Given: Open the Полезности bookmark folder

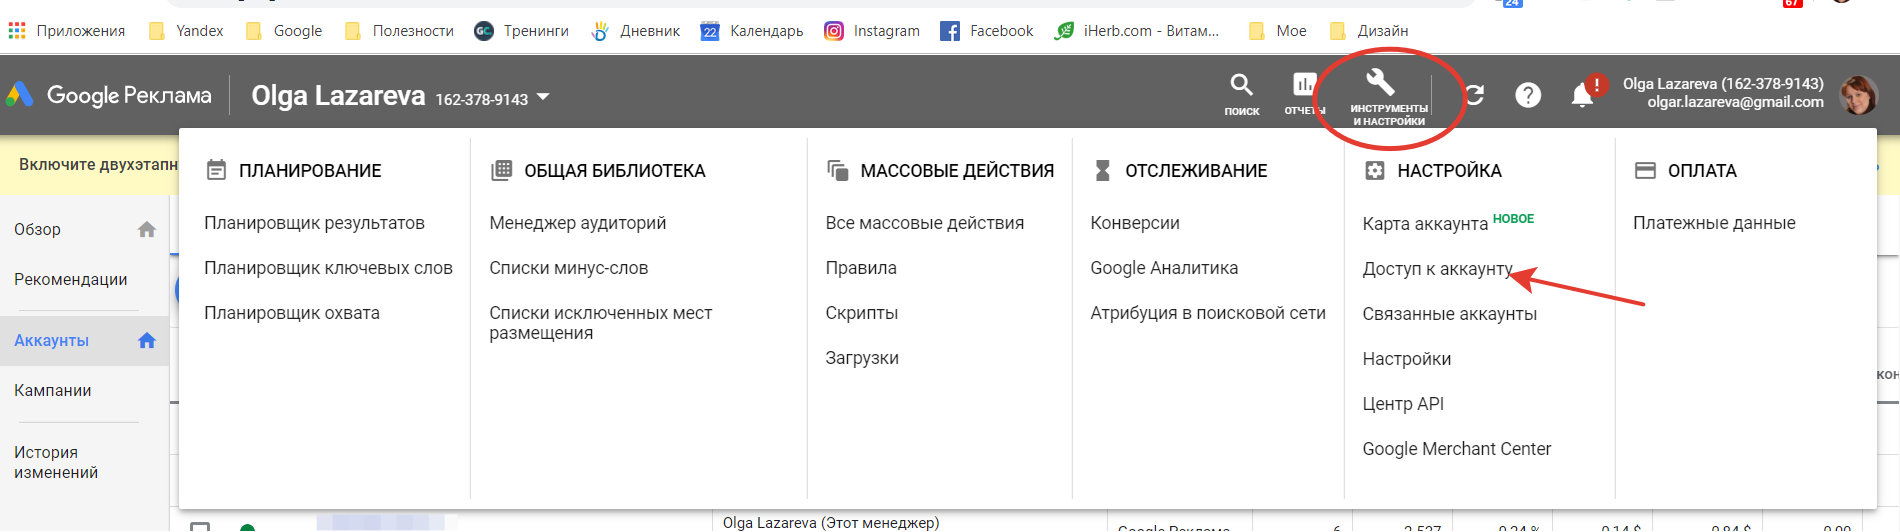Looking at the screenshot, I should (x=399, y=31).
